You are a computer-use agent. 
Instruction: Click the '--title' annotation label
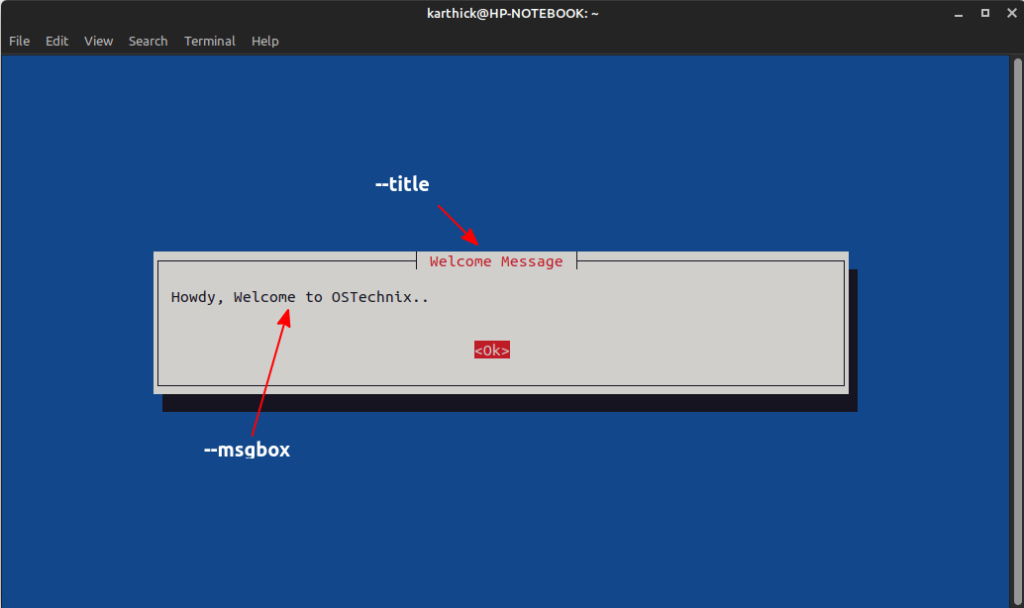tap(402, 185)
